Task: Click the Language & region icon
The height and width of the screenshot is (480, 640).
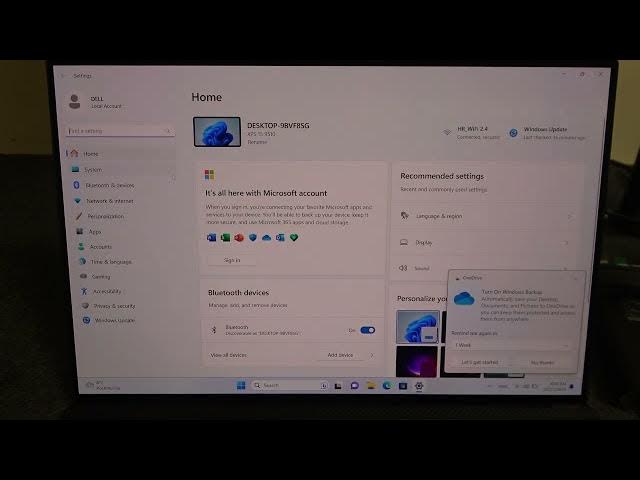Action: [404, 216]
